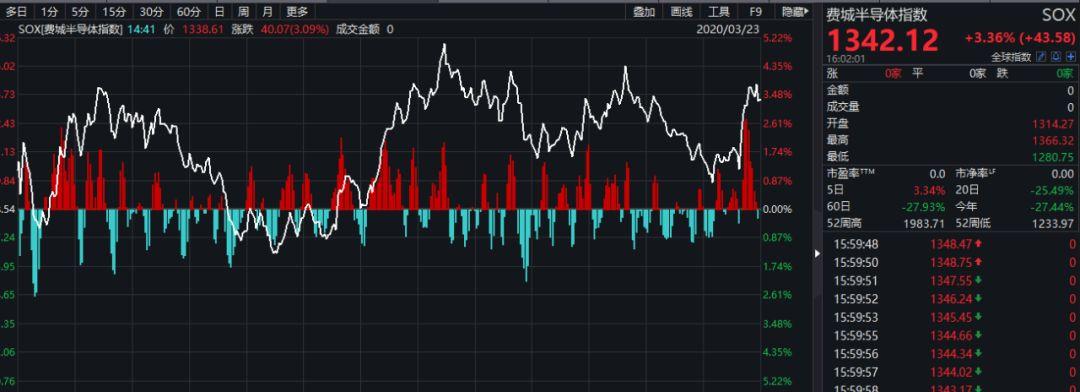Click the 叠加 overlay button
1080x392 pixels.
[x=644, y=12]
